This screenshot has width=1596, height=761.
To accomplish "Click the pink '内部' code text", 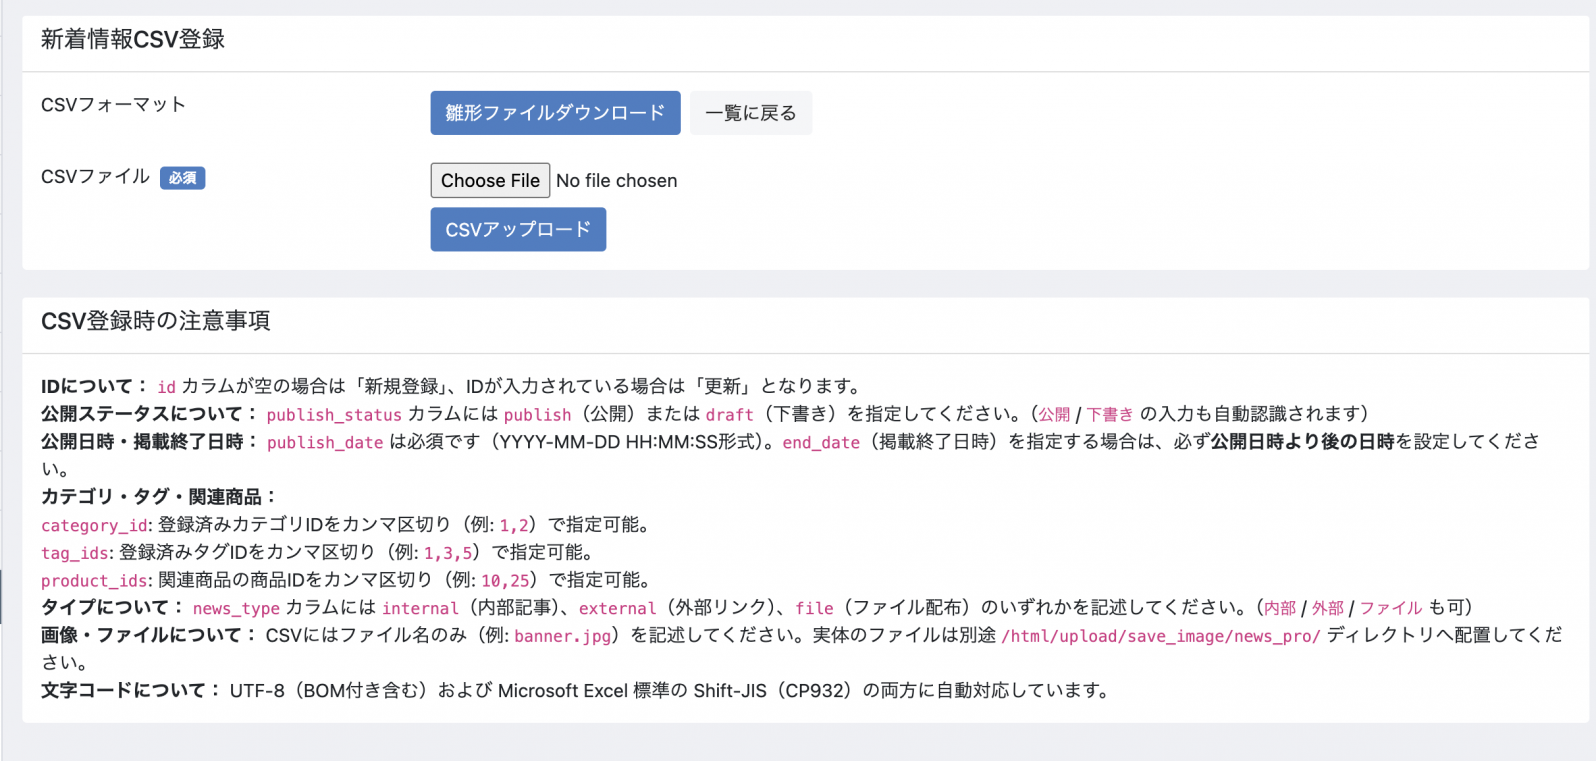I will coord(1280,609).
